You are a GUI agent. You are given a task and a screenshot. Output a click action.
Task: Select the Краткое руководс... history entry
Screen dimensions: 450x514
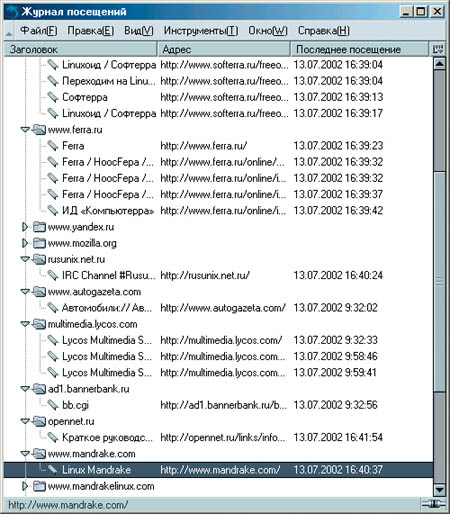point(218,437)
